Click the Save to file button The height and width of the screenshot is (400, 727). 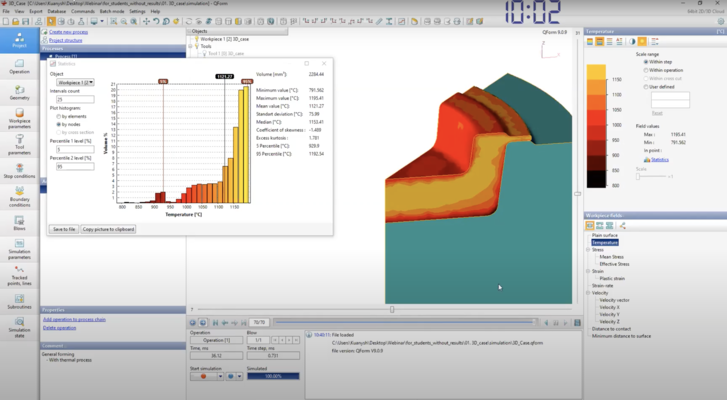[x=64, y=229]
